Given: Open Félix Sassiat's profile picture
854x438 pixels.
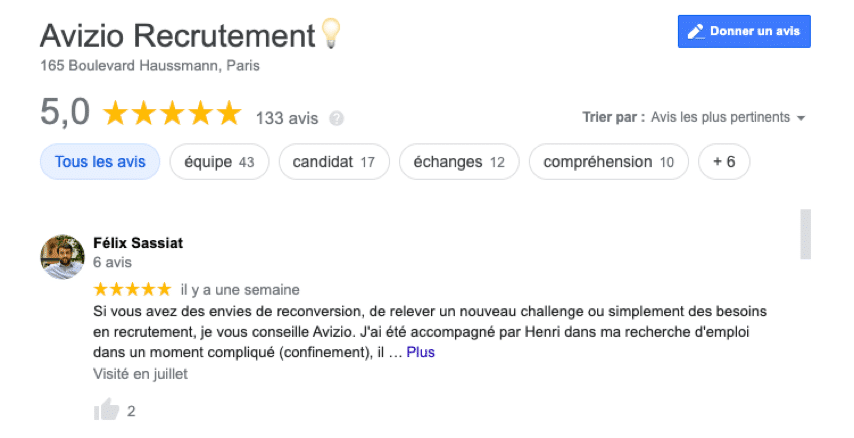Looking at the screenshot, I should click(63, 257).
